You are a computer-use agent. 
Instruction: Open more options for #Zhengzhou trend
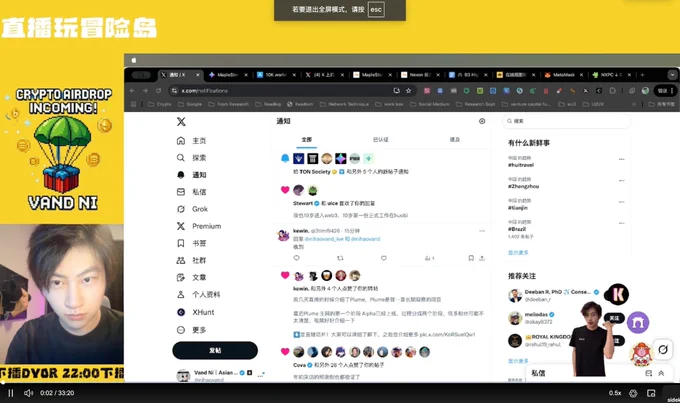(621, 180)
